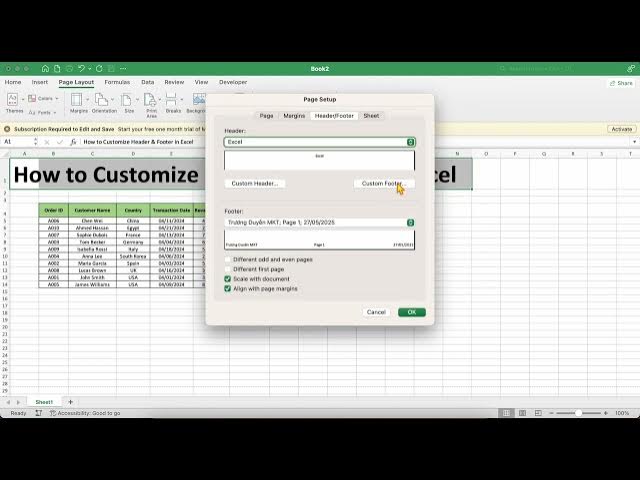Click the fx insert function icon
The width and height of the screenshot is (640, 480).
pos(73,142)
